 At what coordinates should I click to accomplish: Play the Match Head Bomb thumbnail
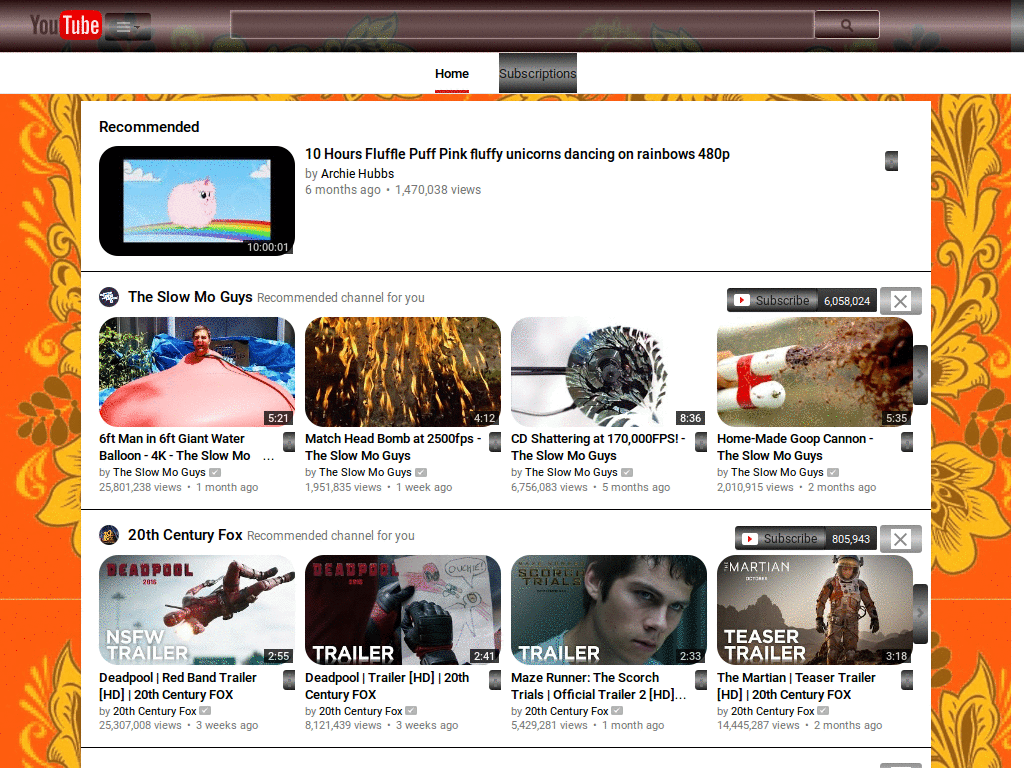403,372
